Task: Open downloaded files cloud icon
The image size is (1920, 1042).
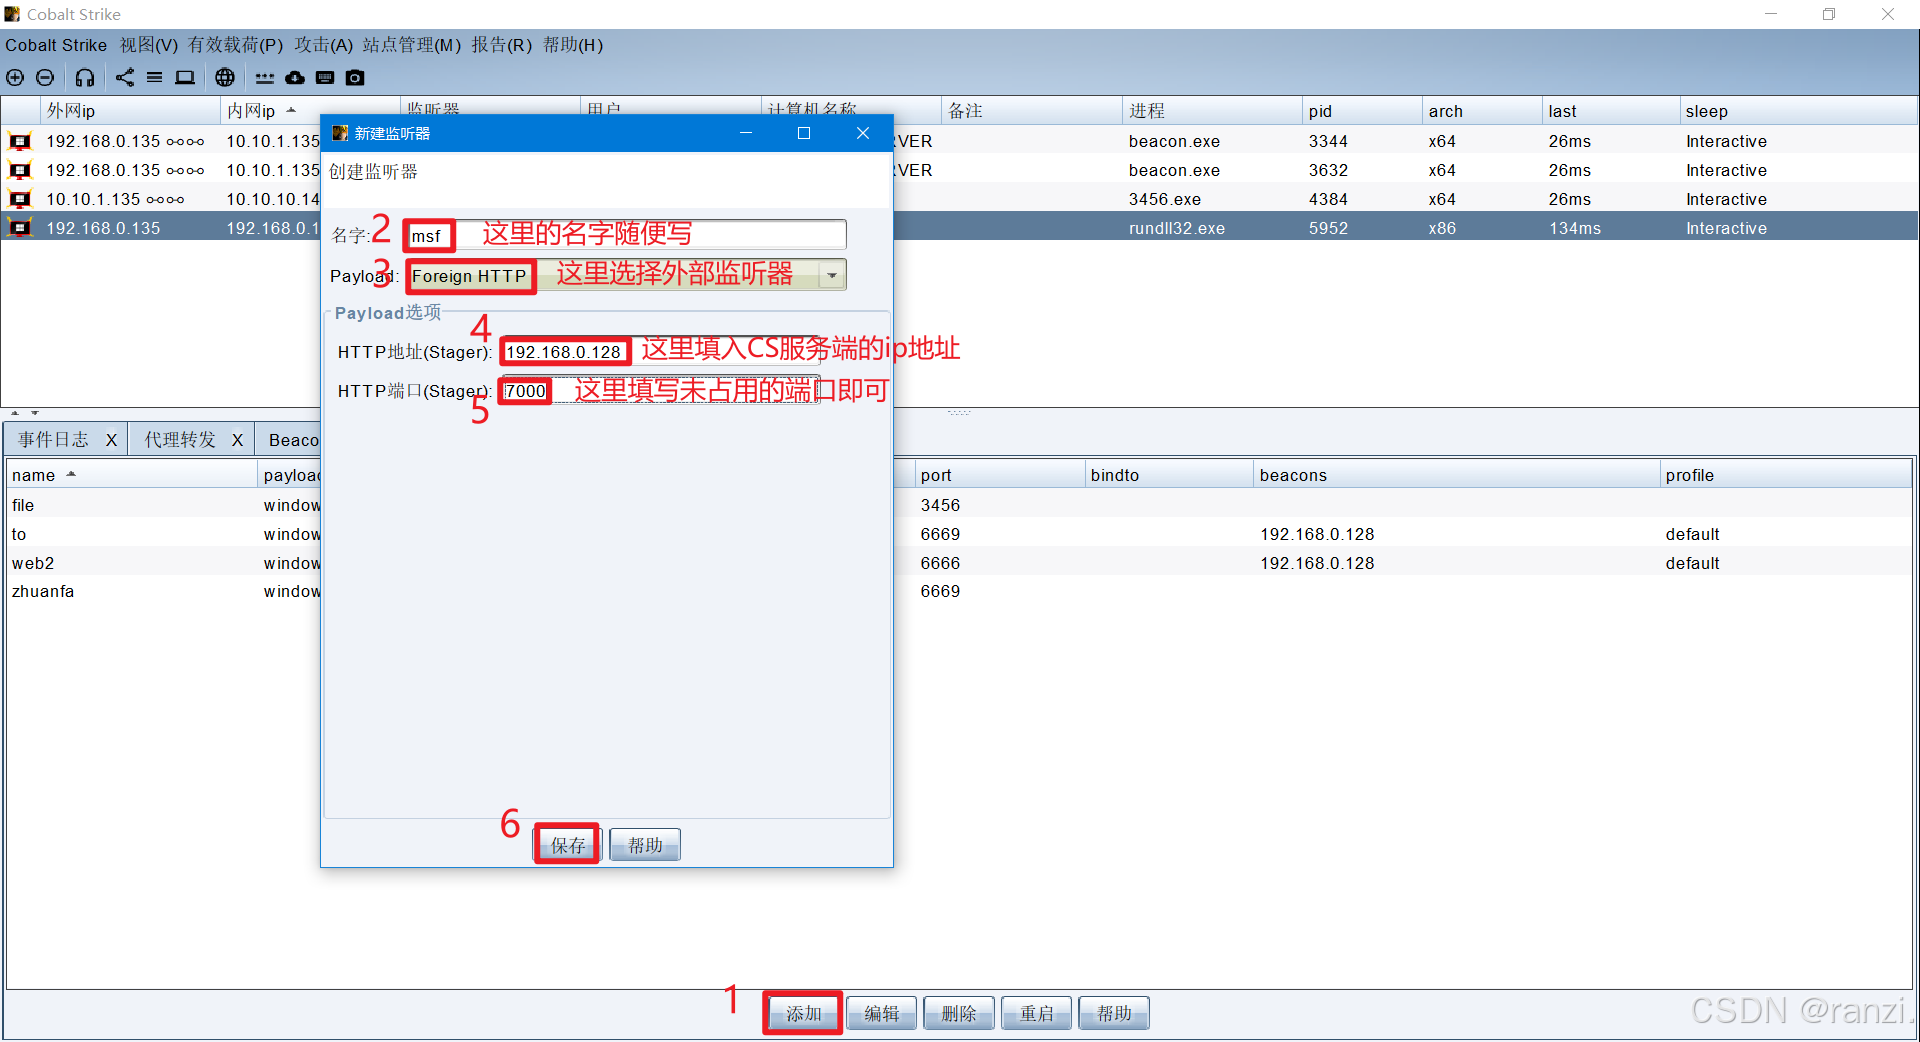Action: [295, 77]
